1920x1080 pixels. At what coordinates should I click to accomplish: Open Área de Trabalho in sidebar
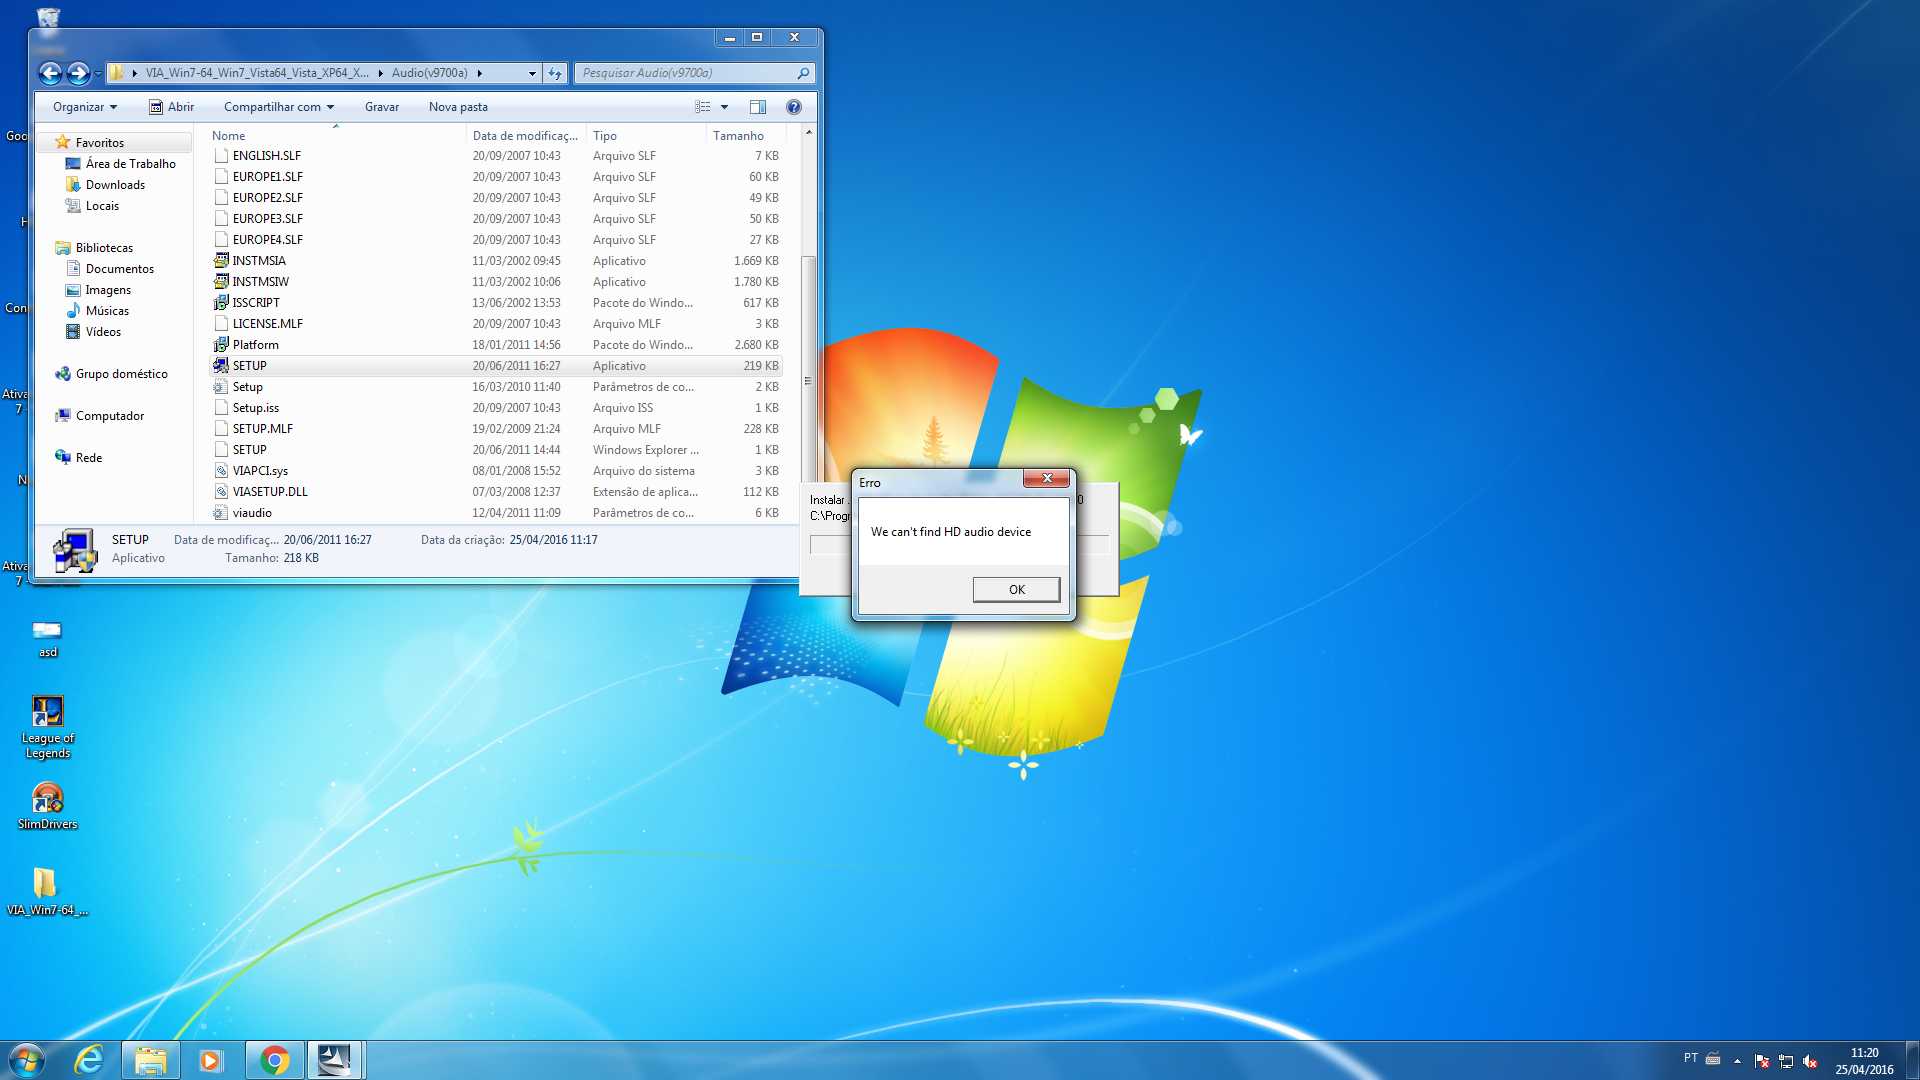click(x=130, y=164)
